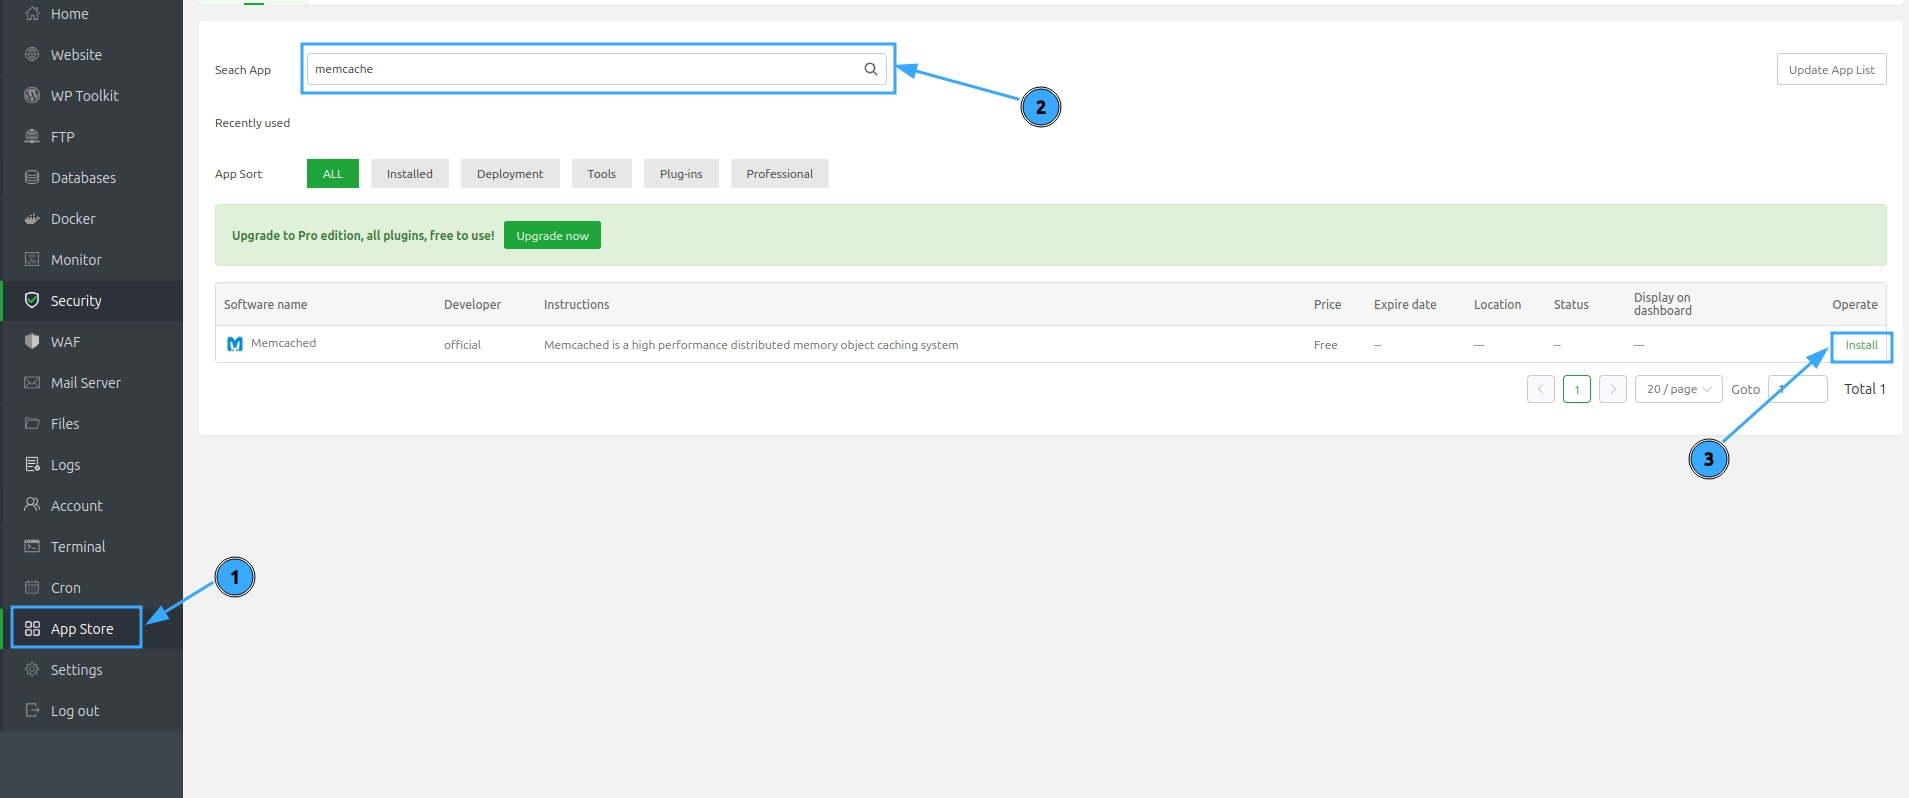Viewport: 1909px width, 798px height.
Task: Click the WAF shield icon
Action: click(32, 342)
